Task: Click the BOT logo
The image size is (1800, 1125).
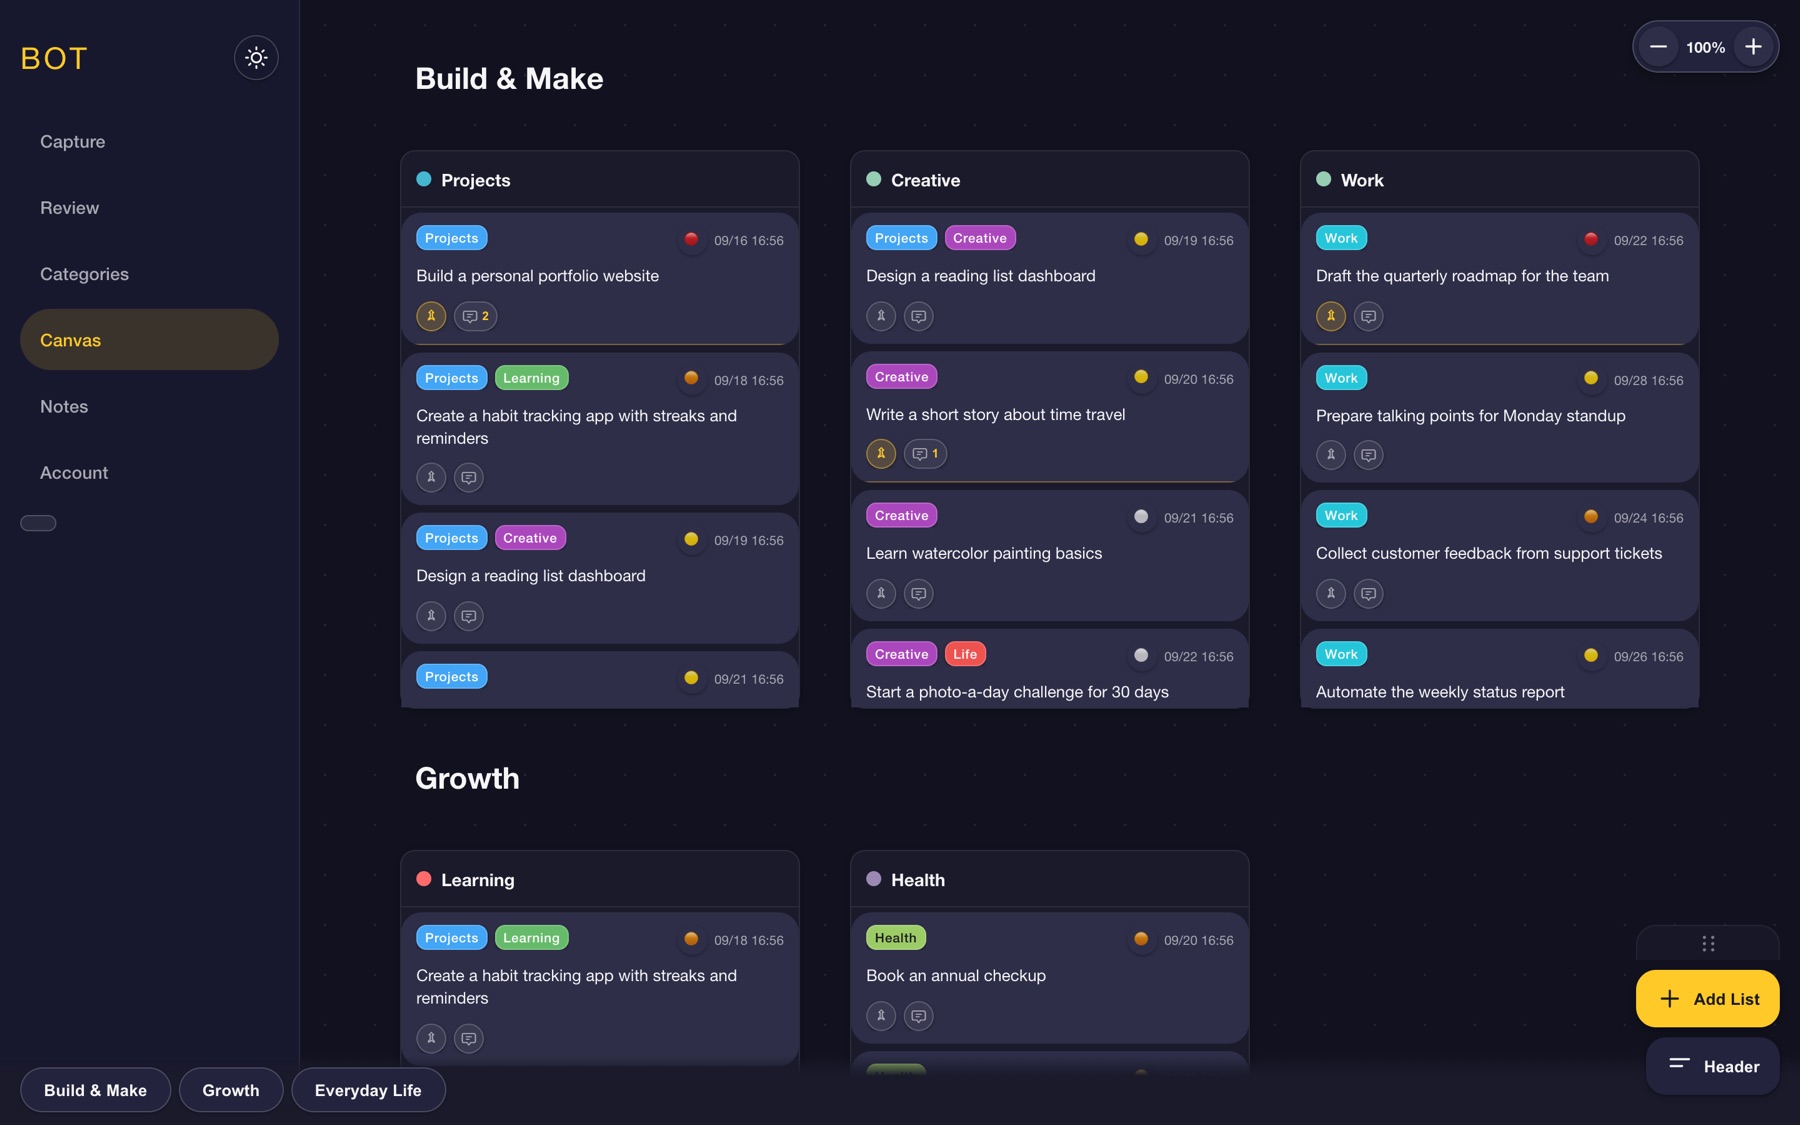Action: [x=54, y=59]
